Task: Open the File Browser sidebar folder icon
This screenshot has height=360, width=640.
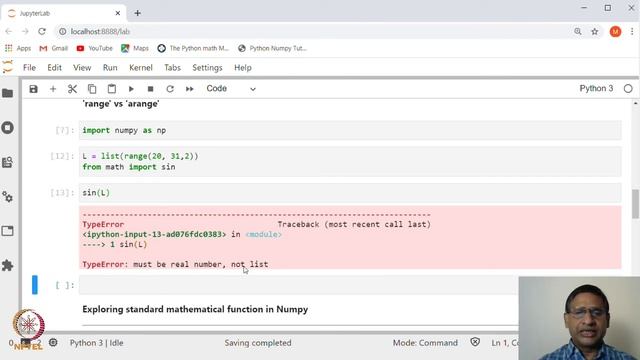Action: [x=8, y=93]
